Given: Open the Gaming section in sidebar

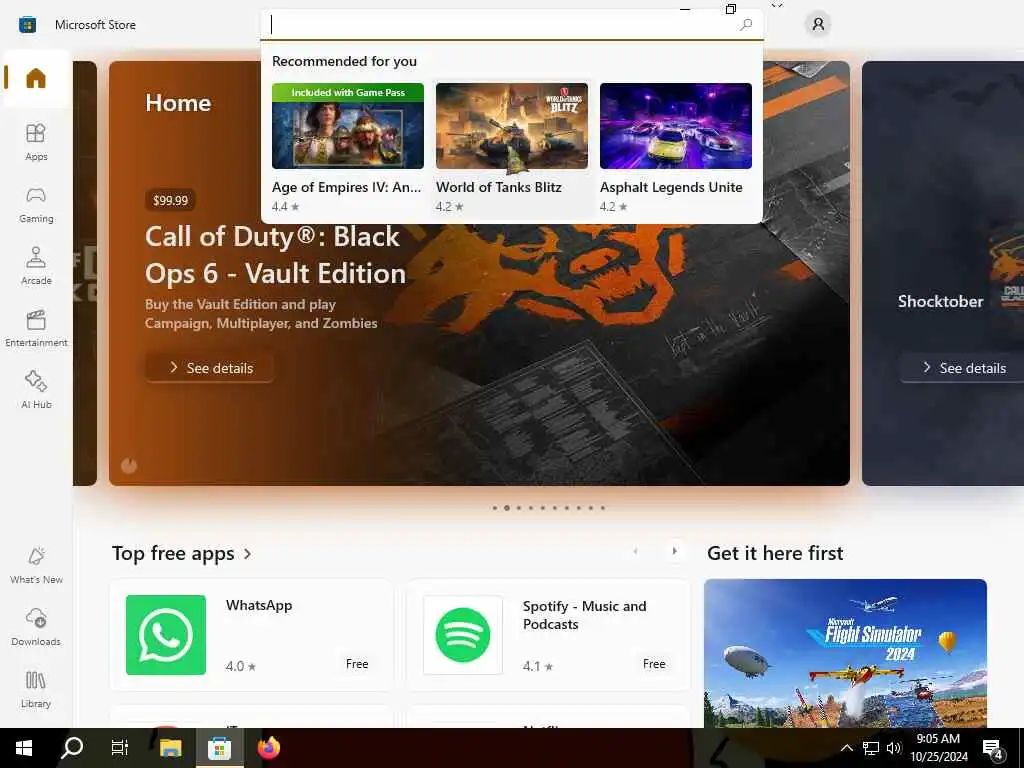Looking at the screenshot, I should (x=36, y=204).
